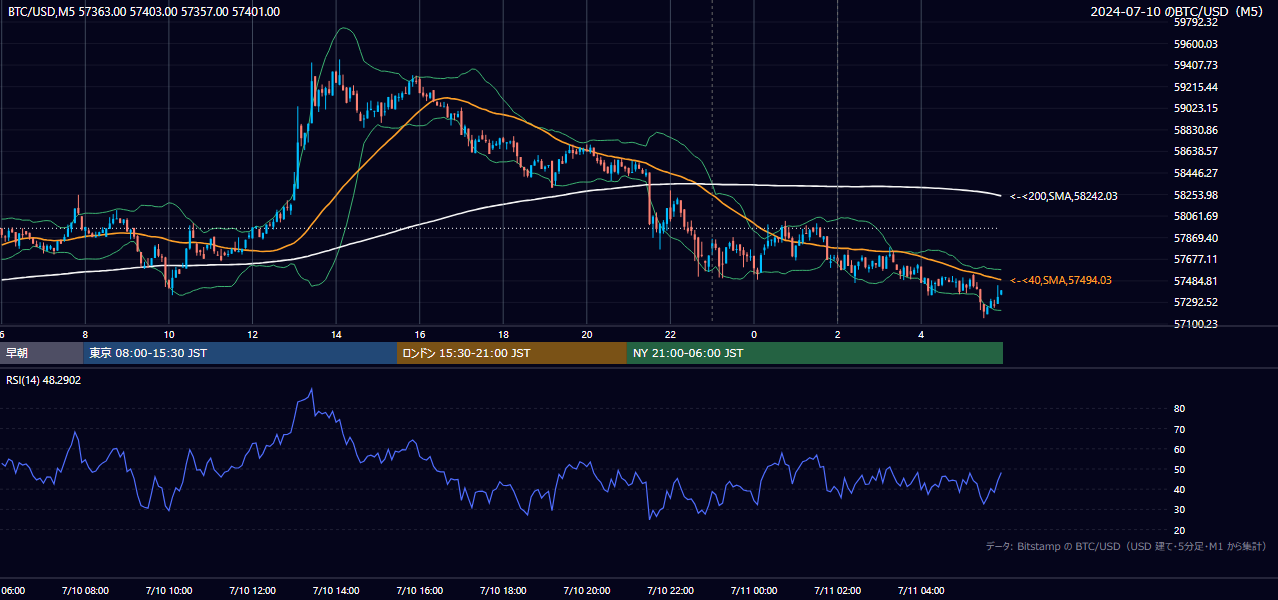Select price axis value 59023.15
The image size is (1278, 600).
pos(1195,108)
